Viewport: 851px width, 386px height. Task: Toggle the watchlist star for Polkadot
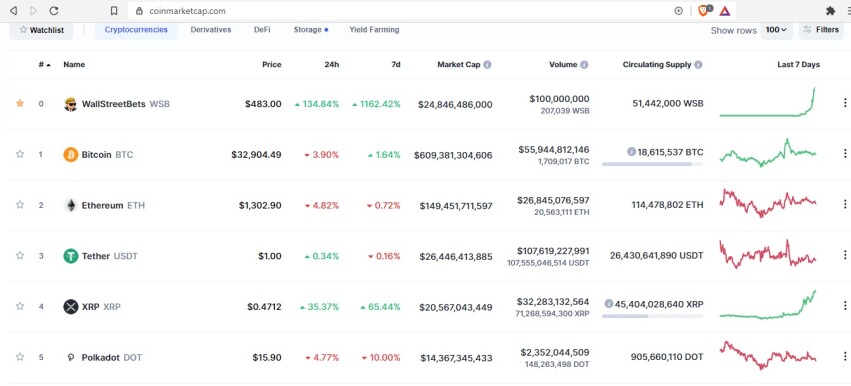[20, 357]
